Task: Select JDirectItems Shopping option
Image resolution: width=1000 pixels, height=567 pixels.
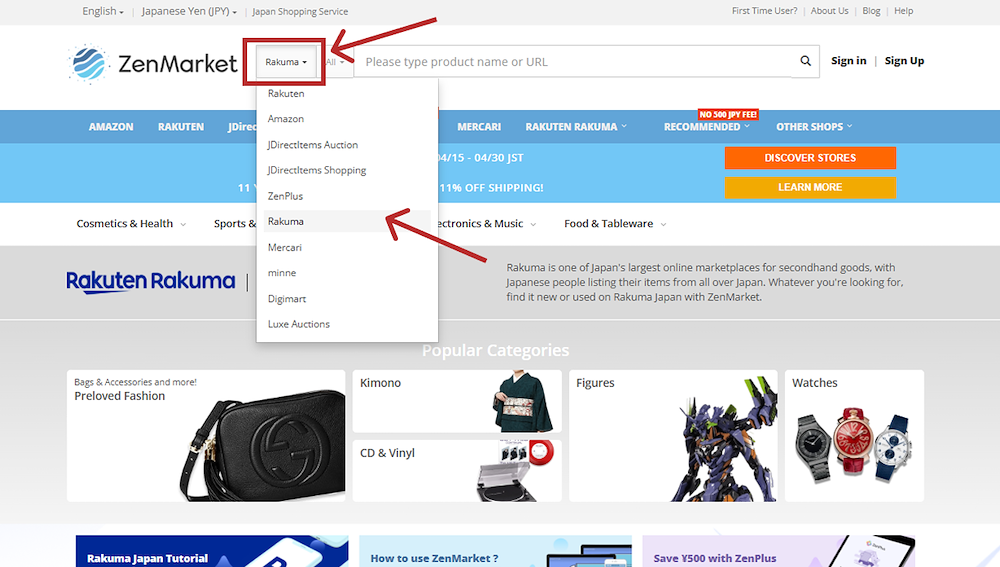Action: coord(347,170)
